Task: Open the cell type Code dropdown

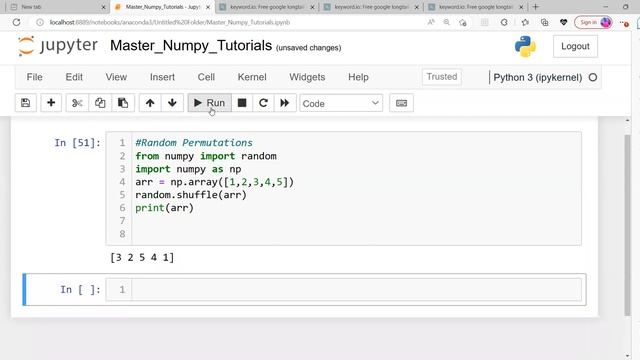Action: [341, 103]
